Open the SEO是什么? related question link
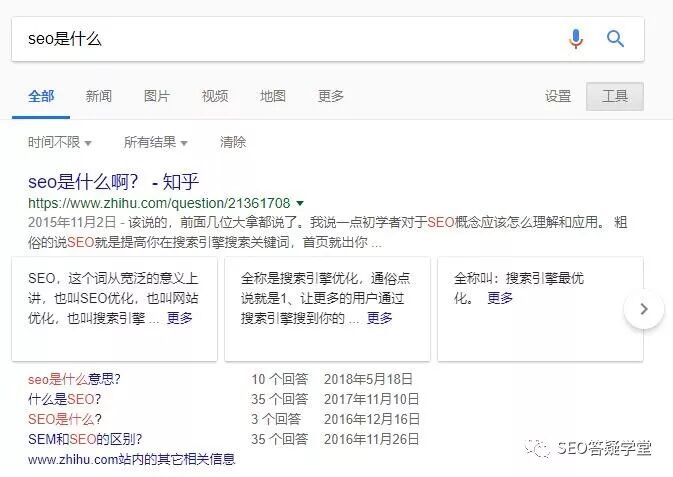This screenshot has width=673, height=477. (65, 419)
